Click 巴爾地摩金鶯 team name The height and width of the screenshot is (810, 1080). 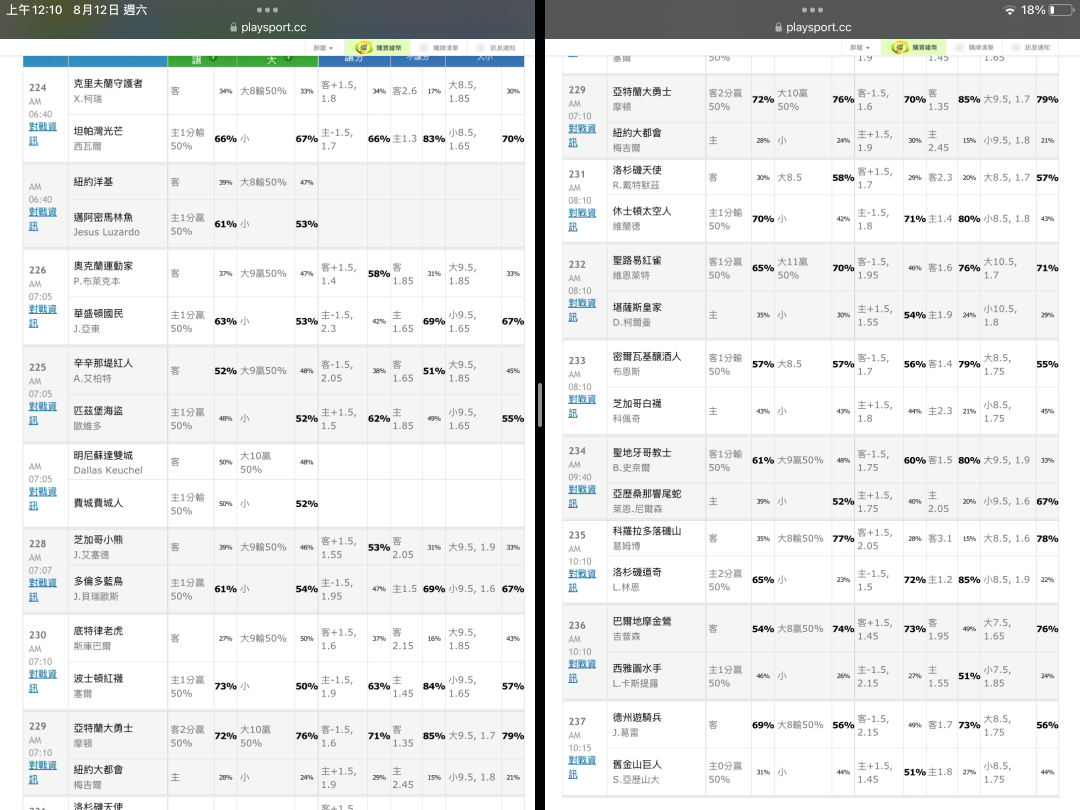tap(642, 621)
